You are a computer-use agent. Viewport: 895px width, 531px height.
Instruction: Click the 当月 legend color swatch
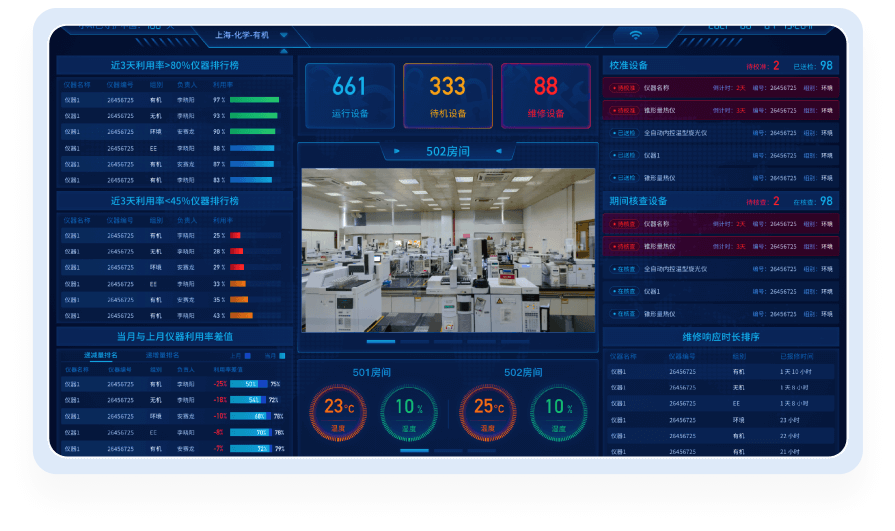[282, 356]
